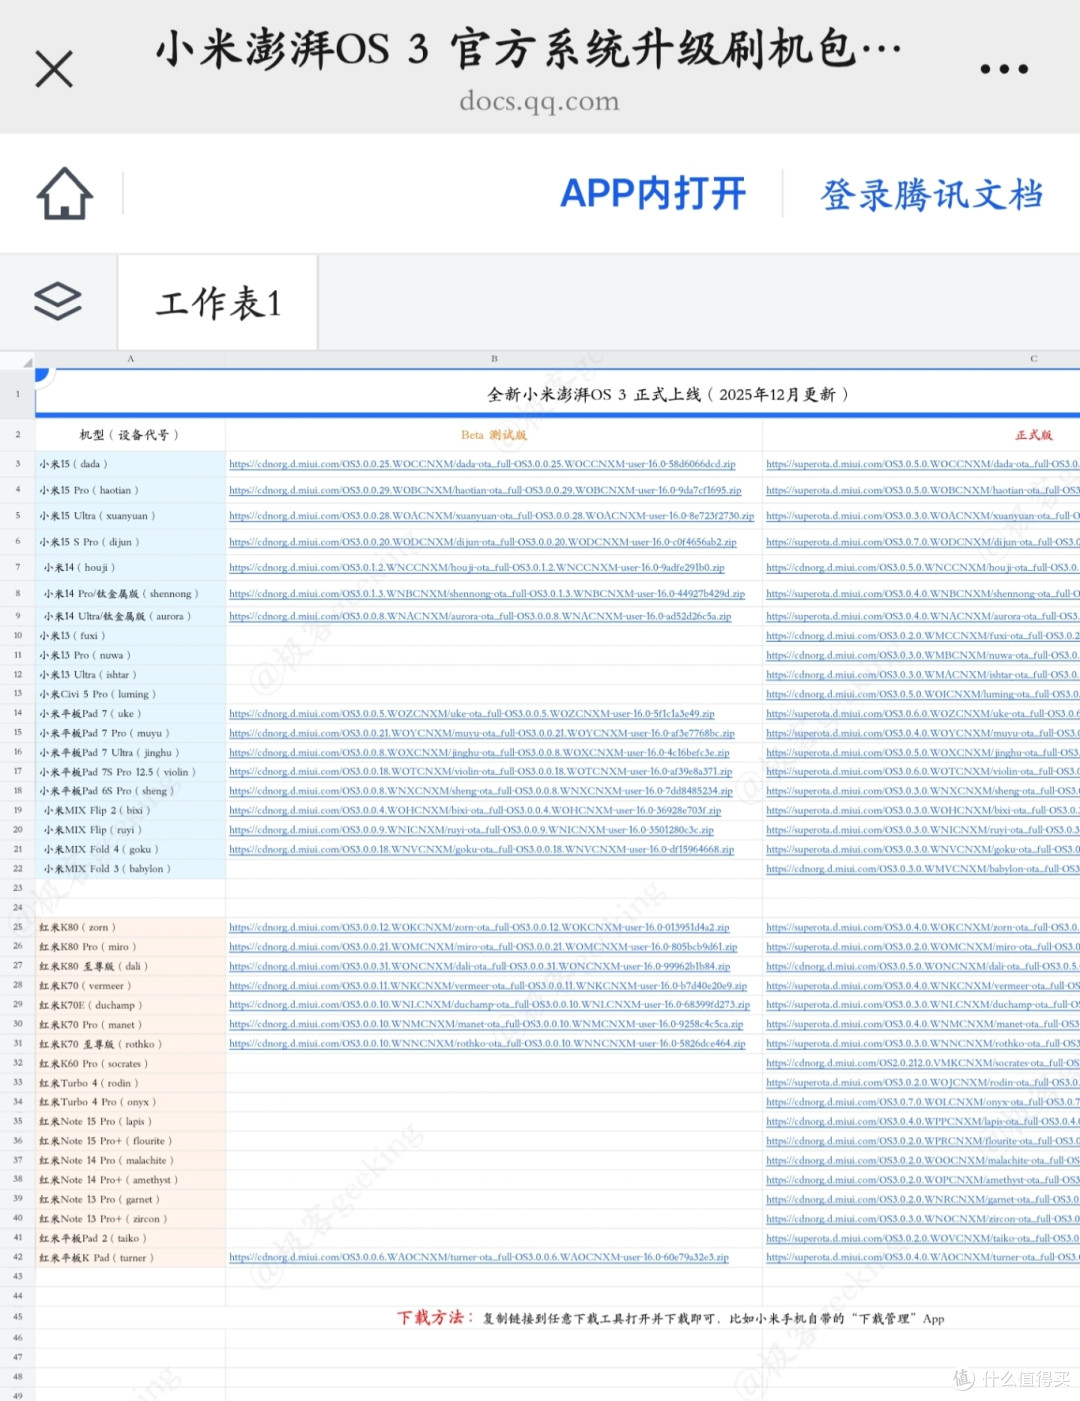Switch to the 工作表1 sheet tab
The width and height of the screenshot is (1080, 1401).
coord(218,302)
